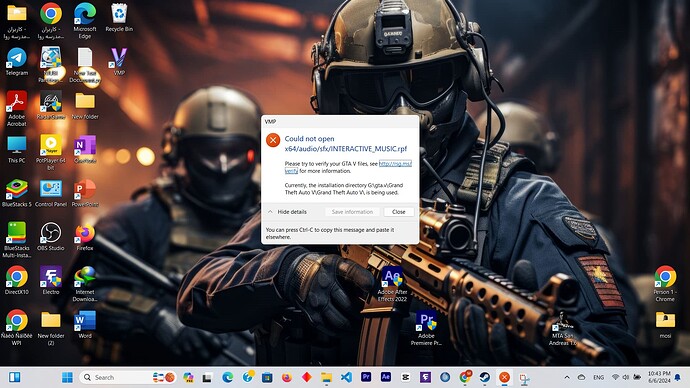This screenshot has height=388, width=690.
Task: Launch the BlueStacks Multi-Instance shortcut
Action: (17, 240)
